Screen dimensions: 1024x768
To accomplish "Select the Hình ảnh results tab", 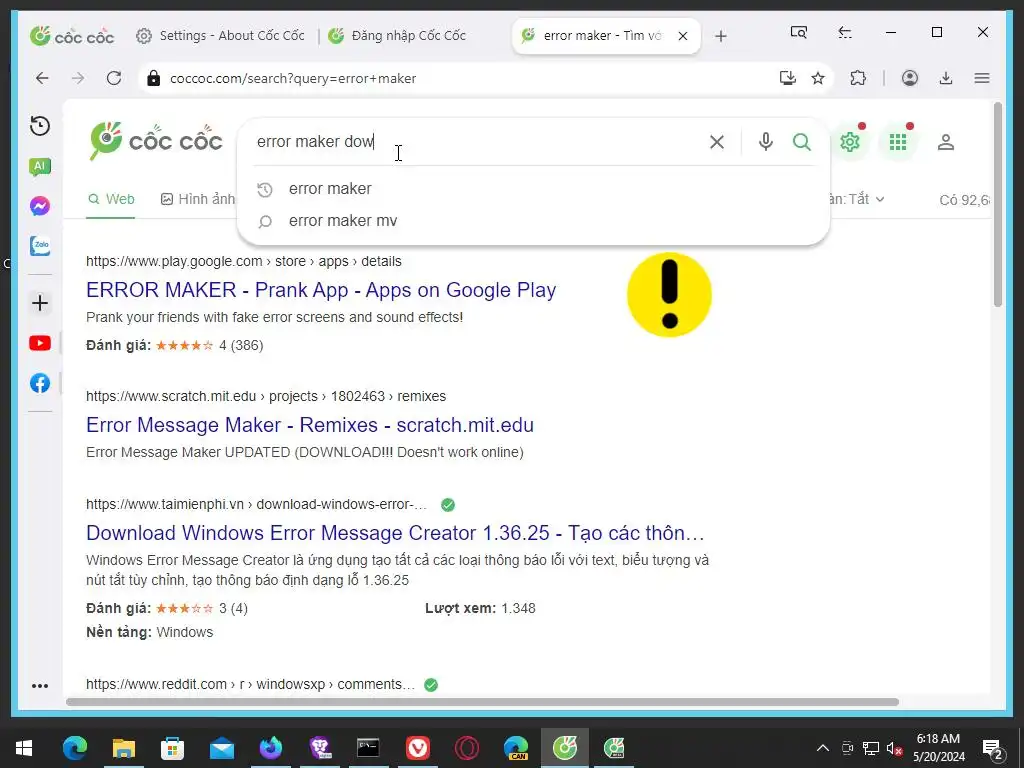I will 198,199.
